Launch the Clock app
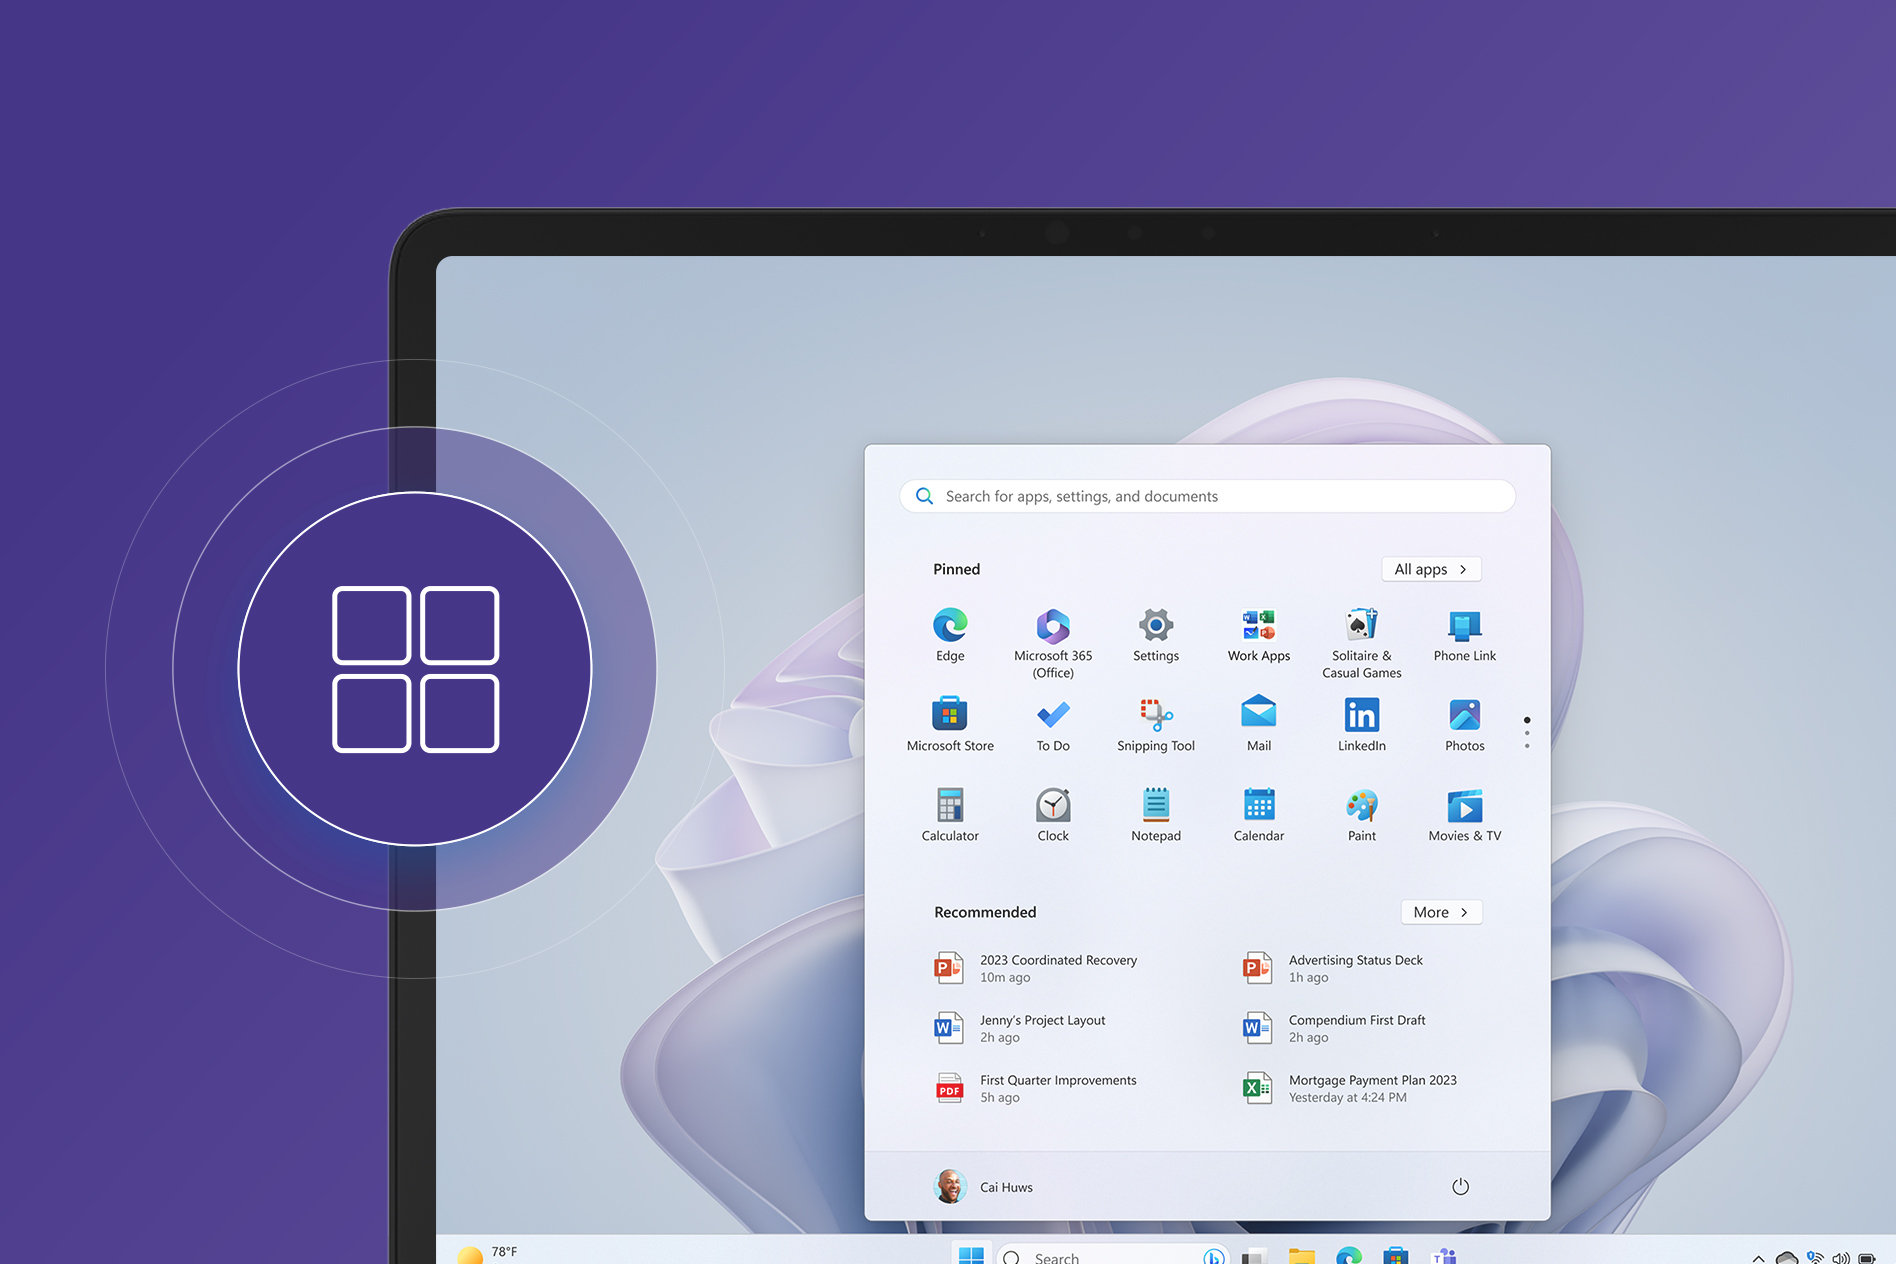 click(1052, 808)
